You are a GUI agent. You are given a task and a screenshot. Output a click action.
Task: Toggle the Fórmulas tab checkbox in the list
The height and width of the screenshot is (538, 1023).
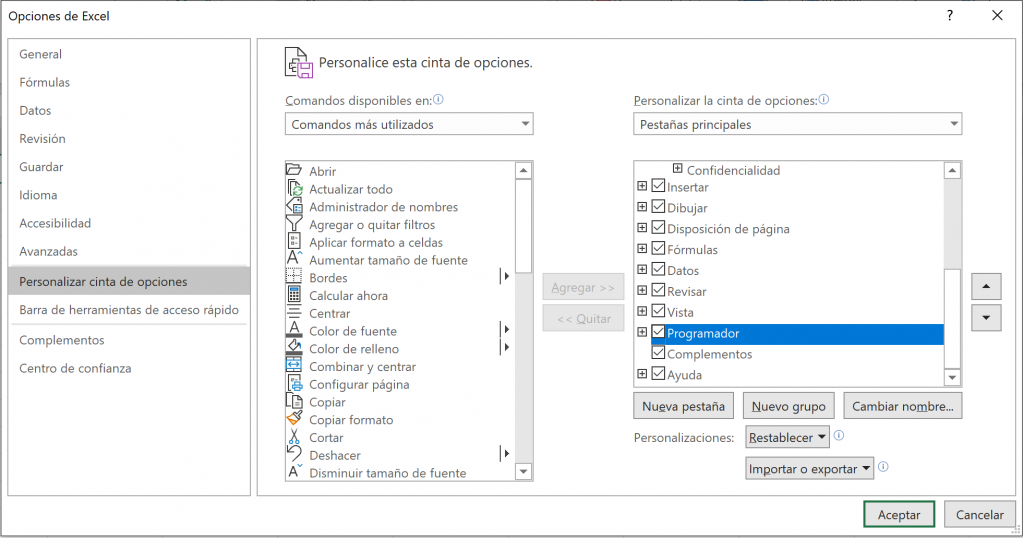coord(658,248)
